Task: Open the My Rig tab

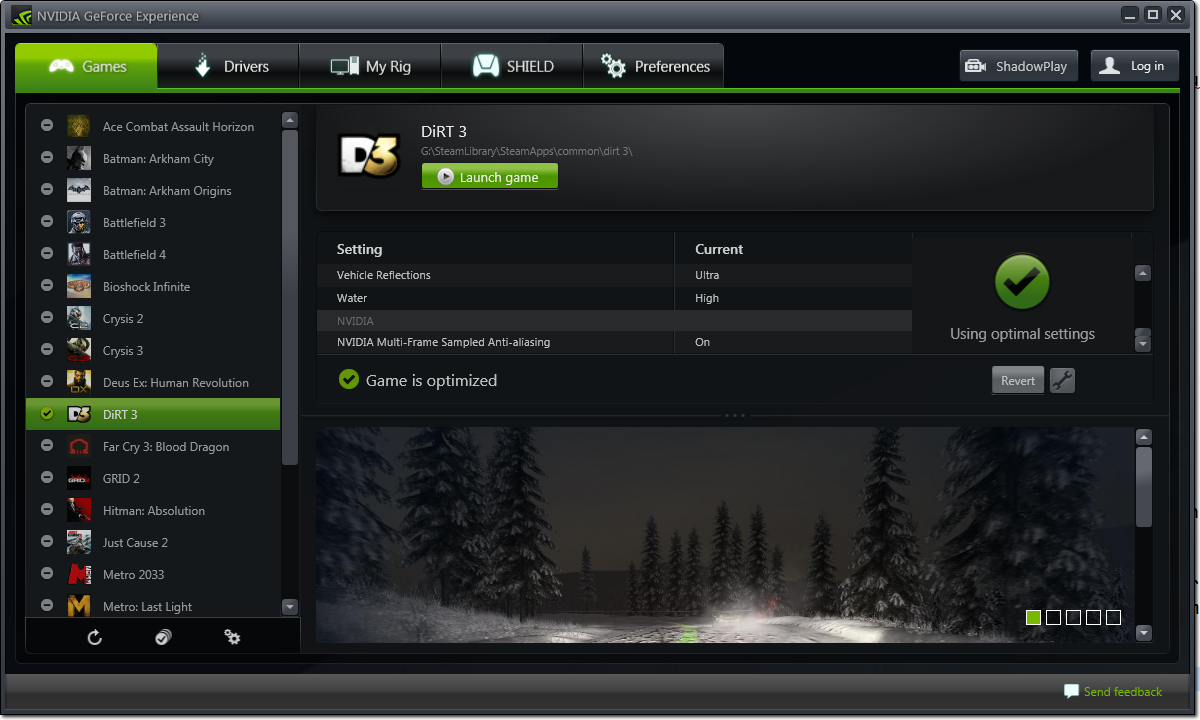Action: tap(371, 66)
